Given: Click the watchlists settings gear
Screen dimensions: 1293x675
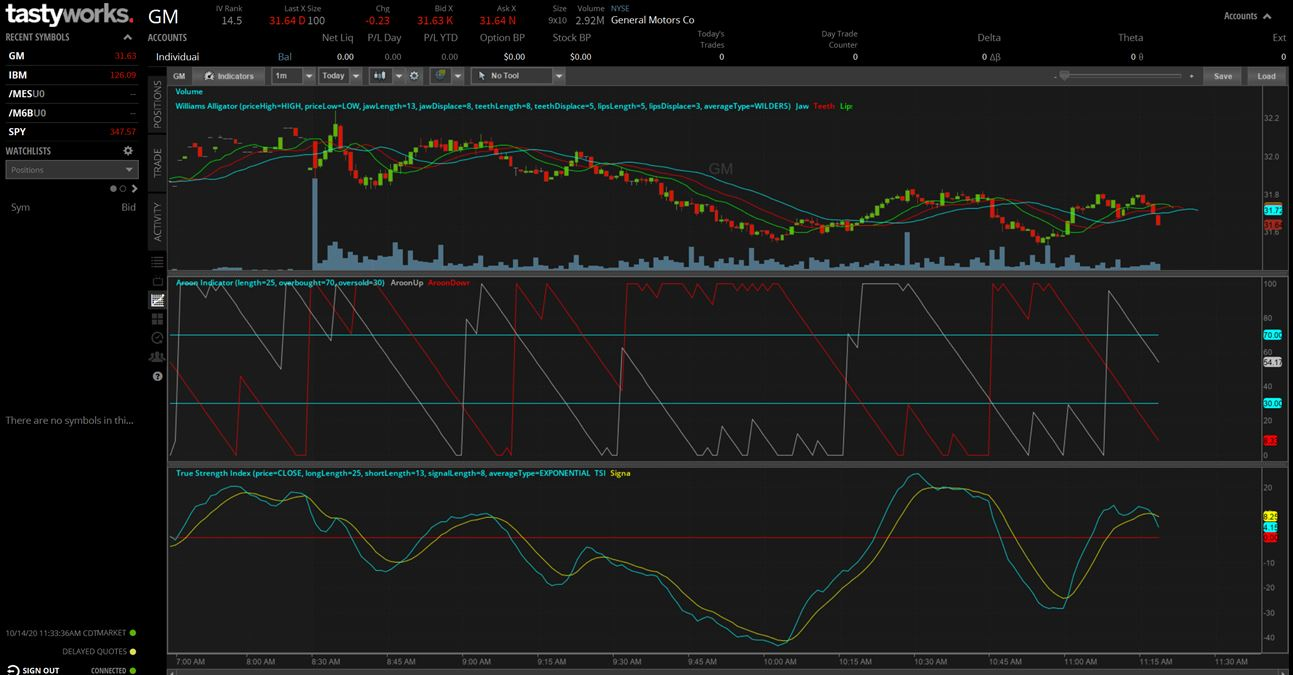Looking at the screenshot, I should [x=128, y=151].
